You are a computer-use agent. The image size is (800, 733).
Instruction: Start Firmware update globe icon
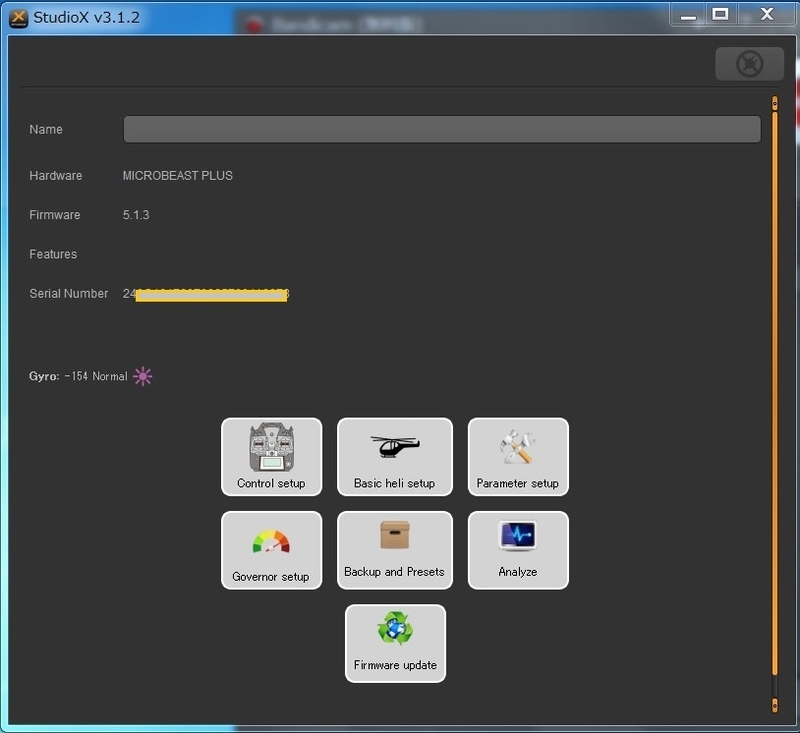pos(395,643)
